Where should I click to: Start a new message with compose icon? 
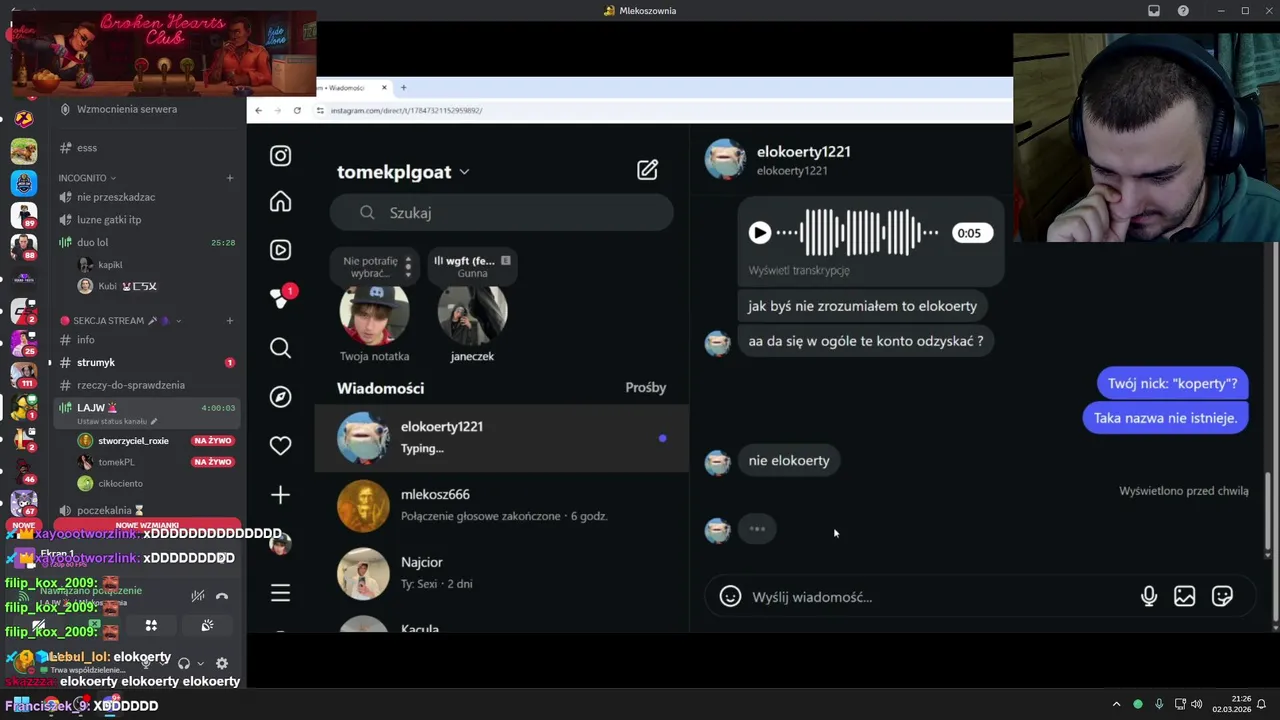(x=648, y=170)
